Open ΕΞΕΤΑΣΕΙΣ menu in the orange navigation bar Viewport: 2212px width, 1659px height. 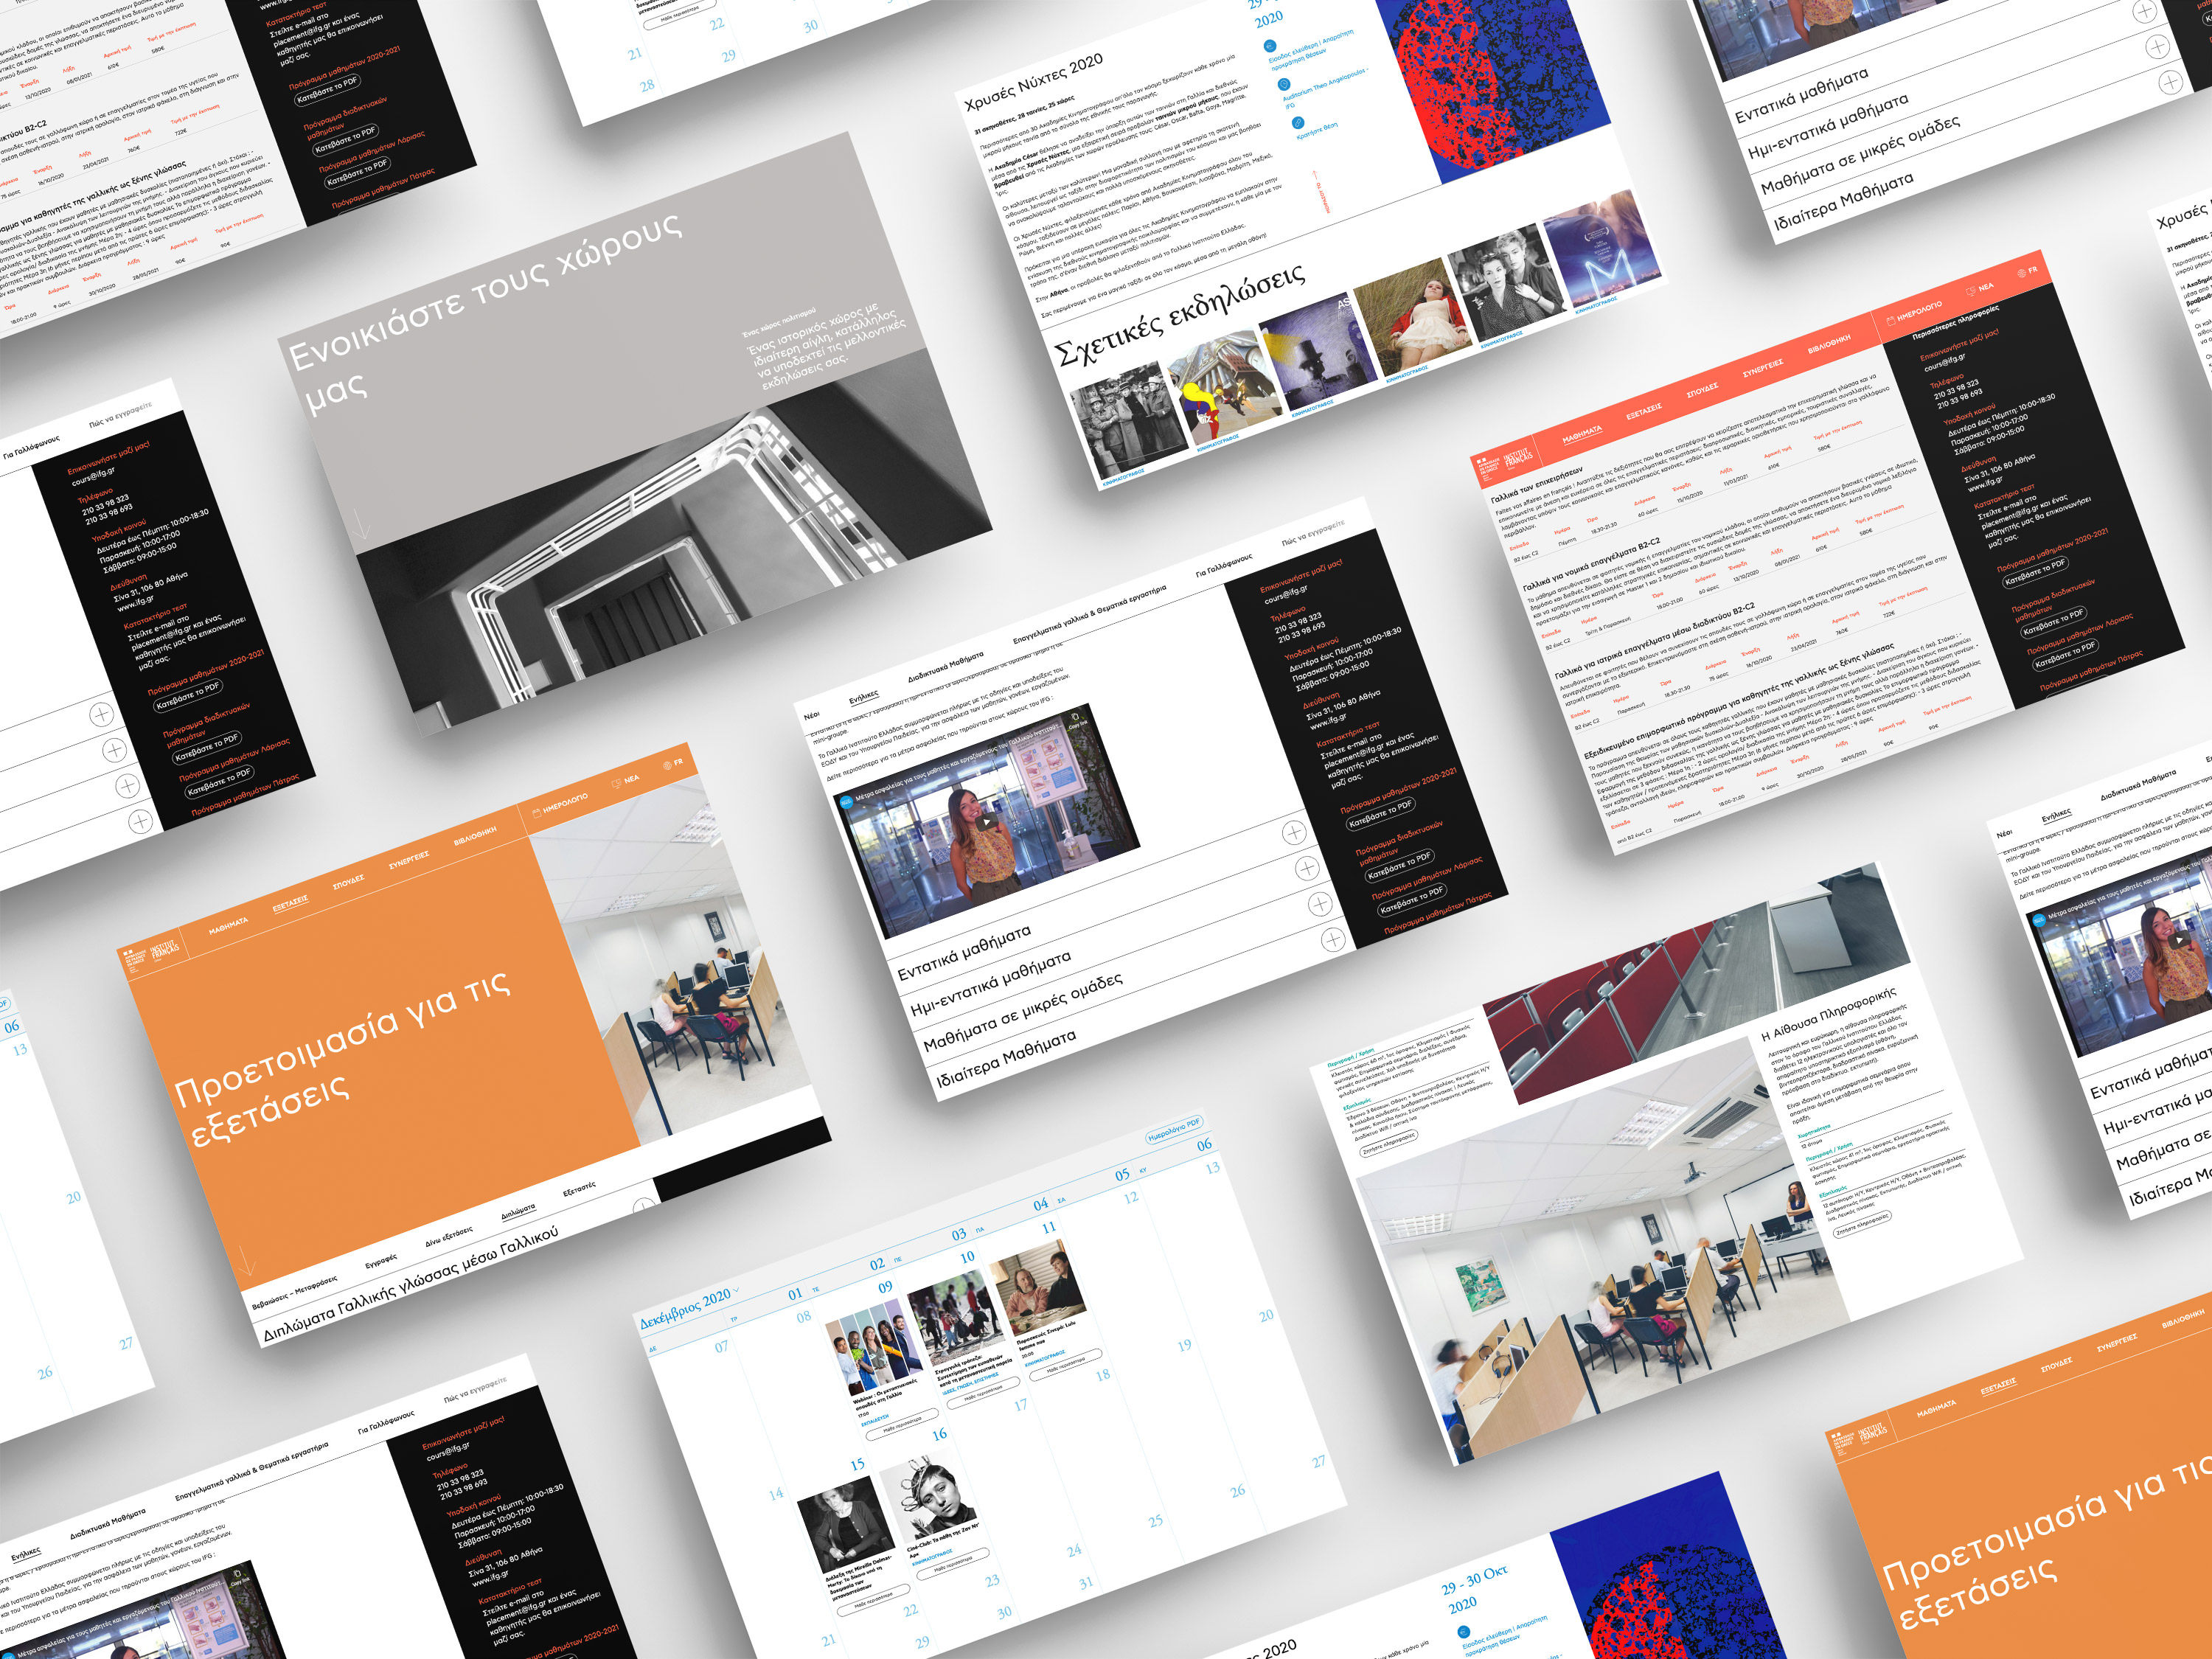pos(290,904)
